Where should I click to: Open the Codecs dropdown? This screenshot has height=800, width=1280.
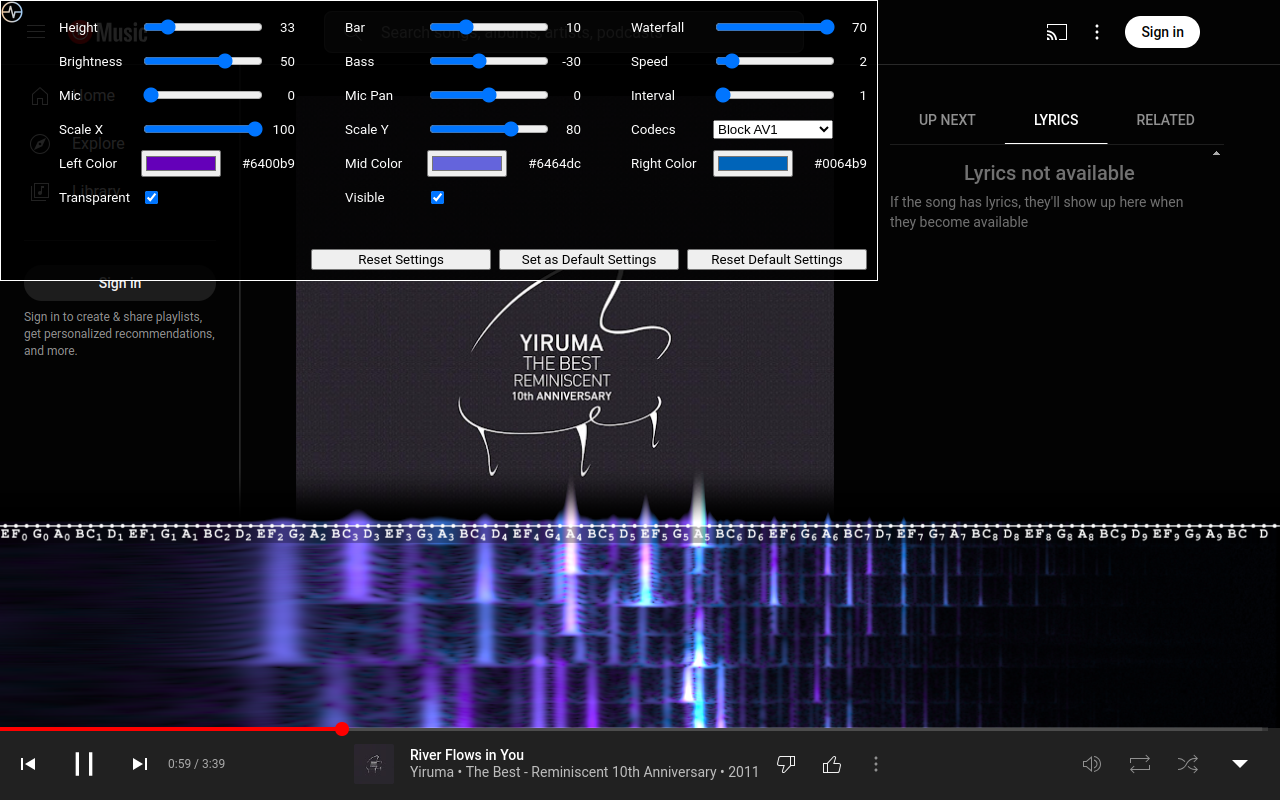tap(773, 130)
